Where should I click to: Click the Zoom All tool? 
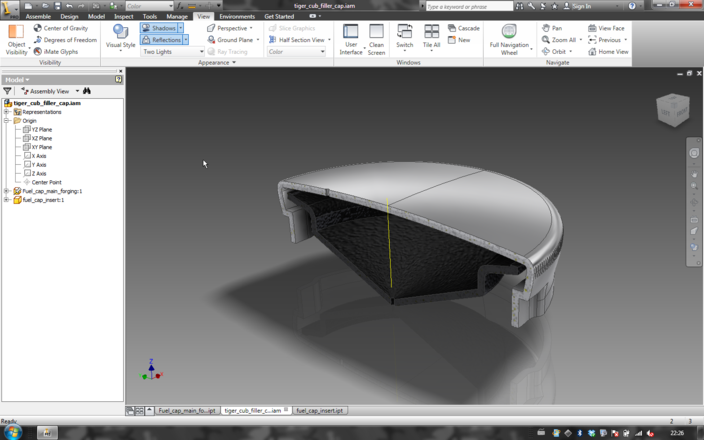click(x=559, y=40)
